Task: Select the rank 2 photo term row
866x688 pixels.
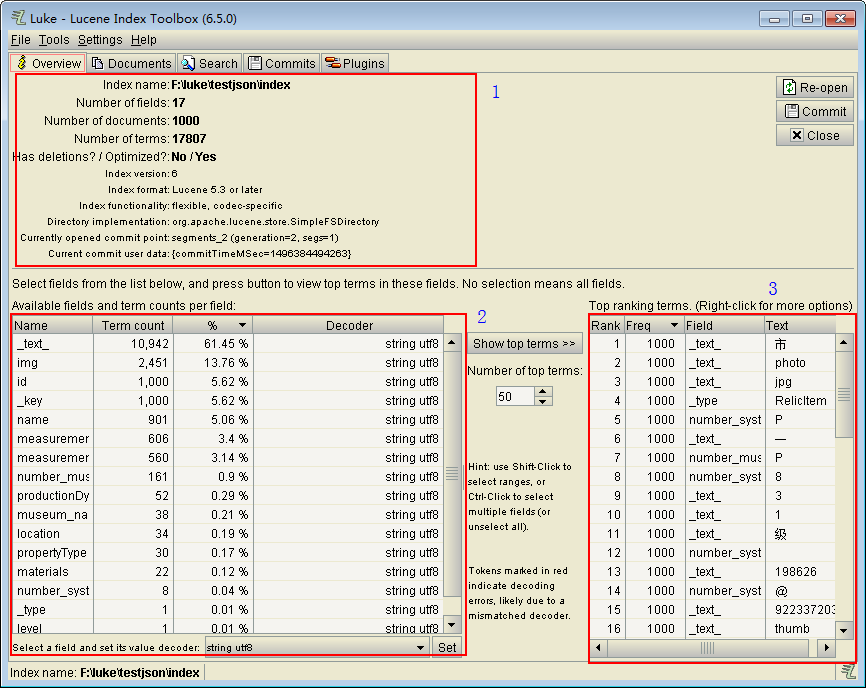Action: pyautogui.click(x=712, y=363)
